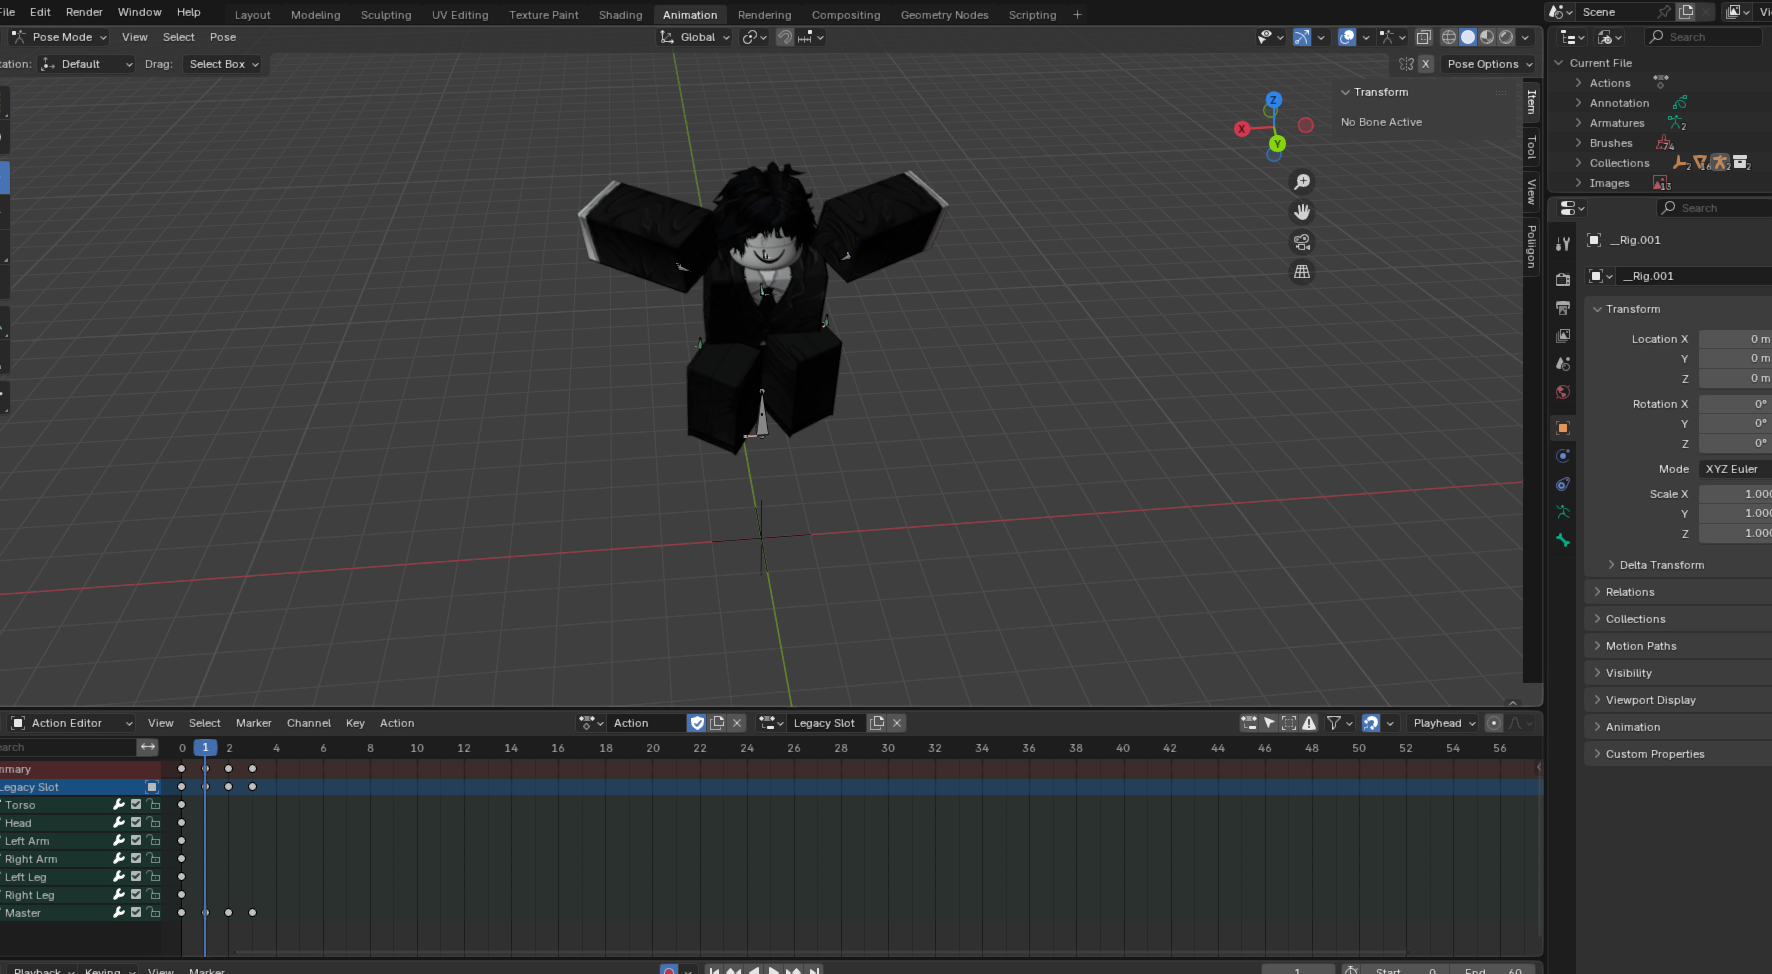Screen dimensions: 1772x974
Task: Open the Marker menu in Action Editor
Action: tap(253, 723)
